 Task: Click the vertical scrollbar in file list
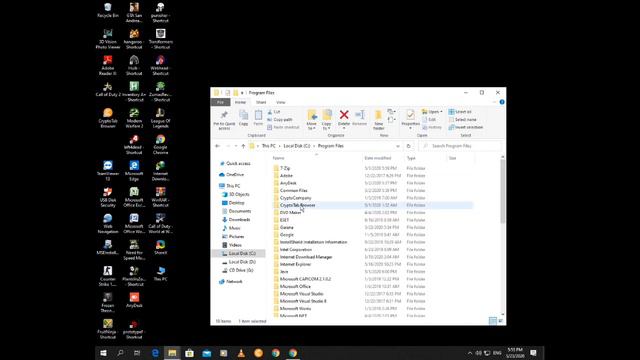pyautogui.click(x=502, y=191)
